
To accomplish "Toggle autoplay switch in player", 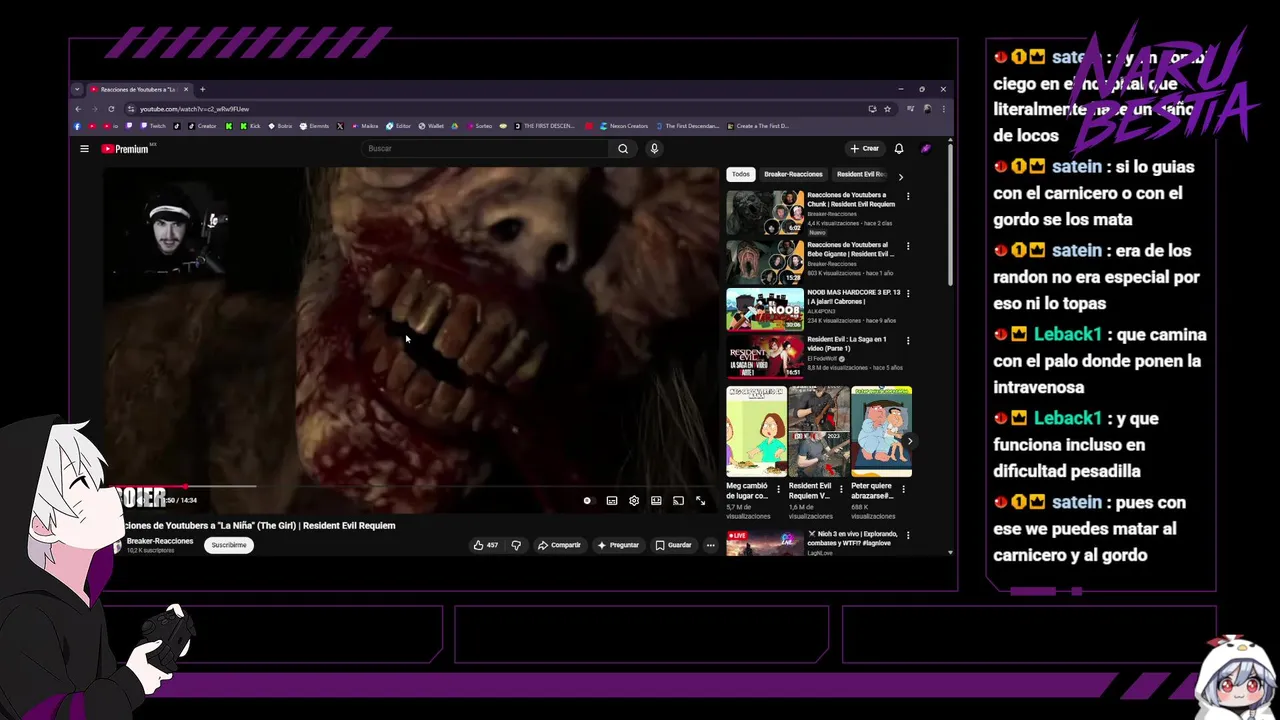I will pyautogui.click(x=588, y=501).
